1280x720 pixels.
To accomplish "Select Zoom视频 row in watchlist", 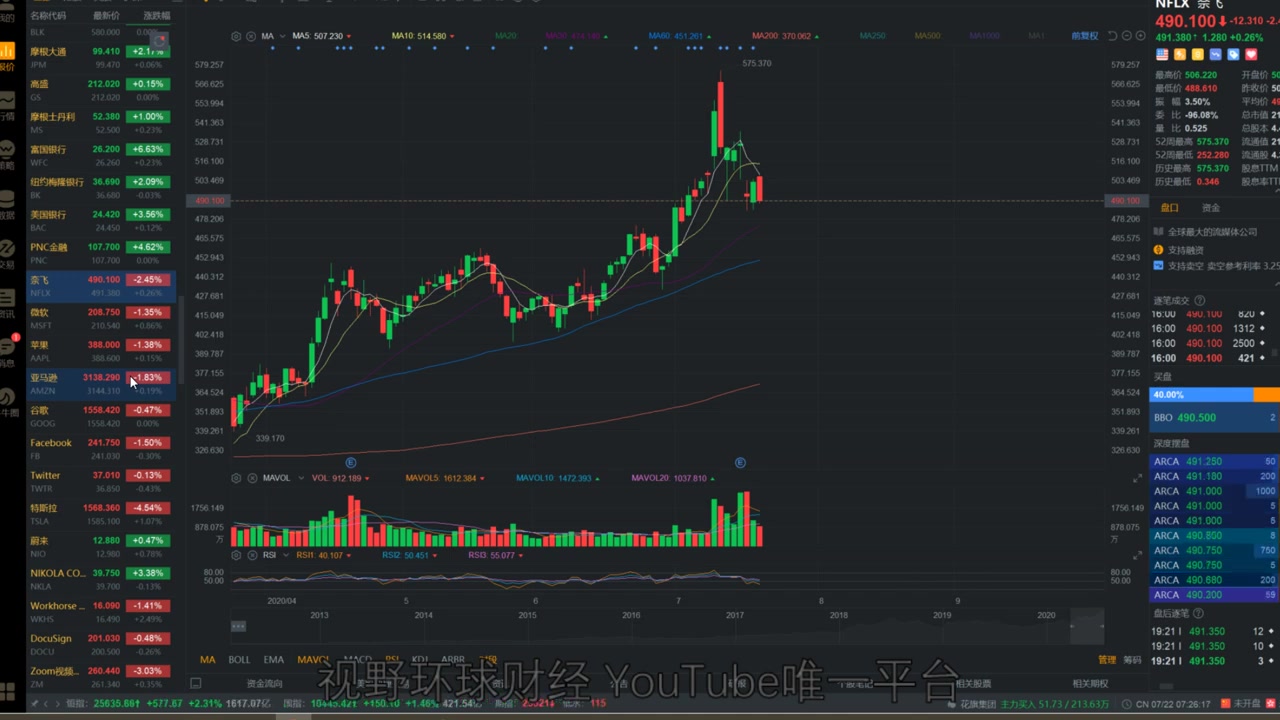I will point(101,676).
